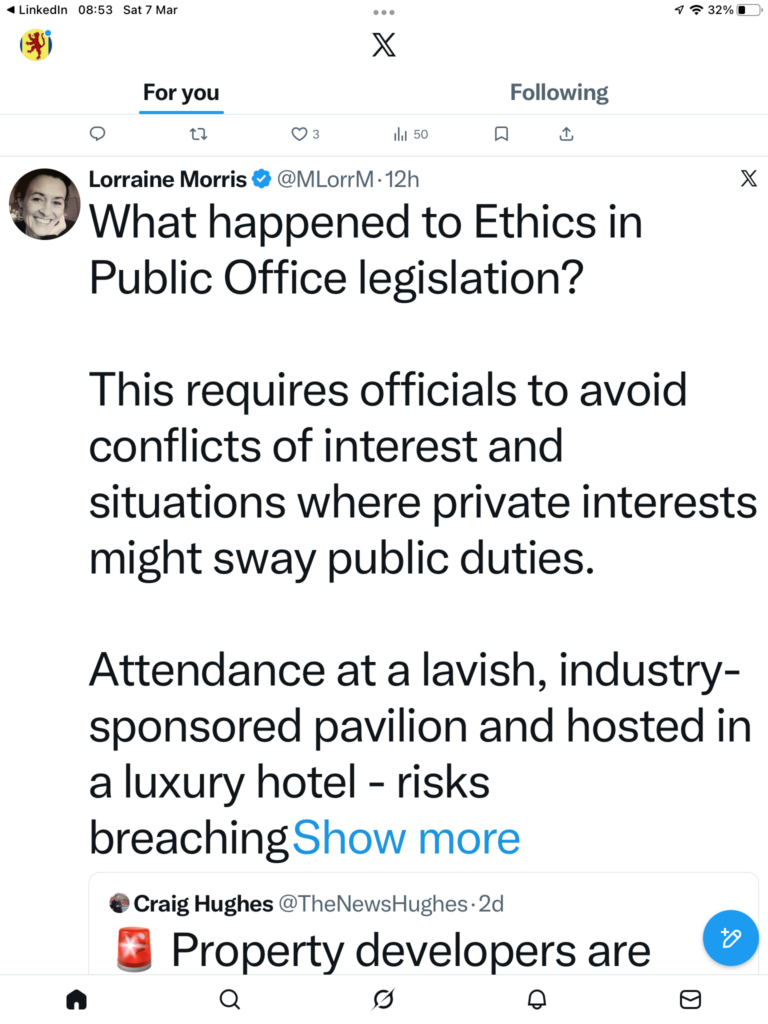The image size is (768, 1024).
Task: Bookmark the top post
Action: [502, 134]
